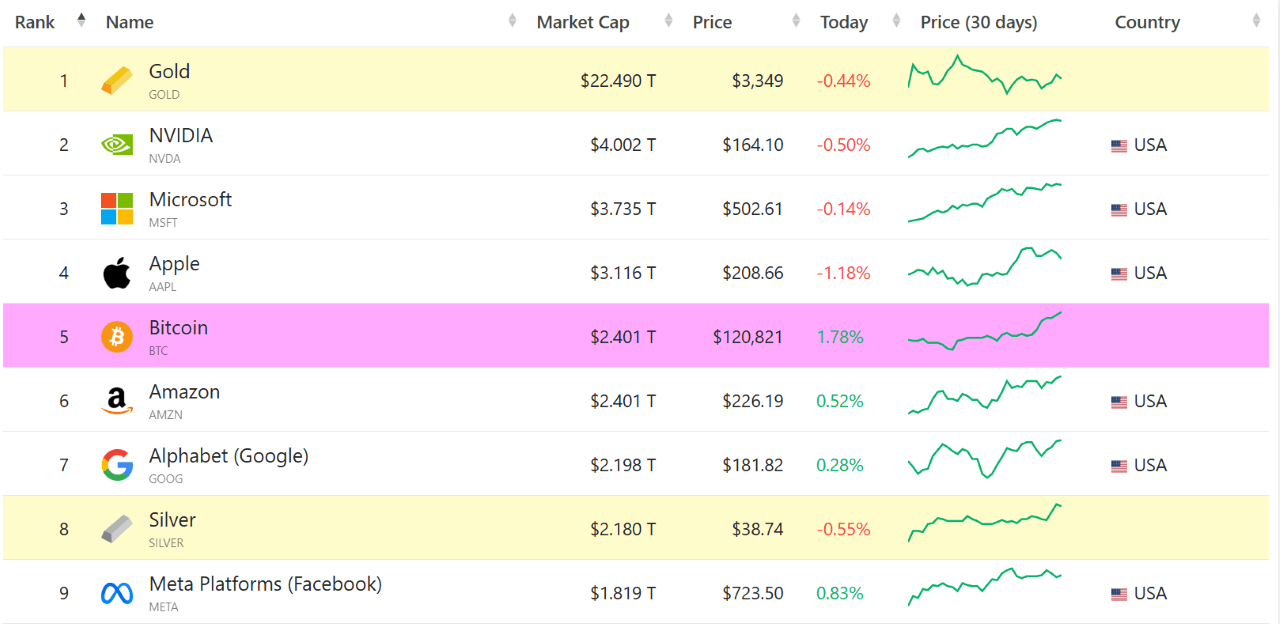Click the NVIDIA logo icon

[x=117, y=145]
